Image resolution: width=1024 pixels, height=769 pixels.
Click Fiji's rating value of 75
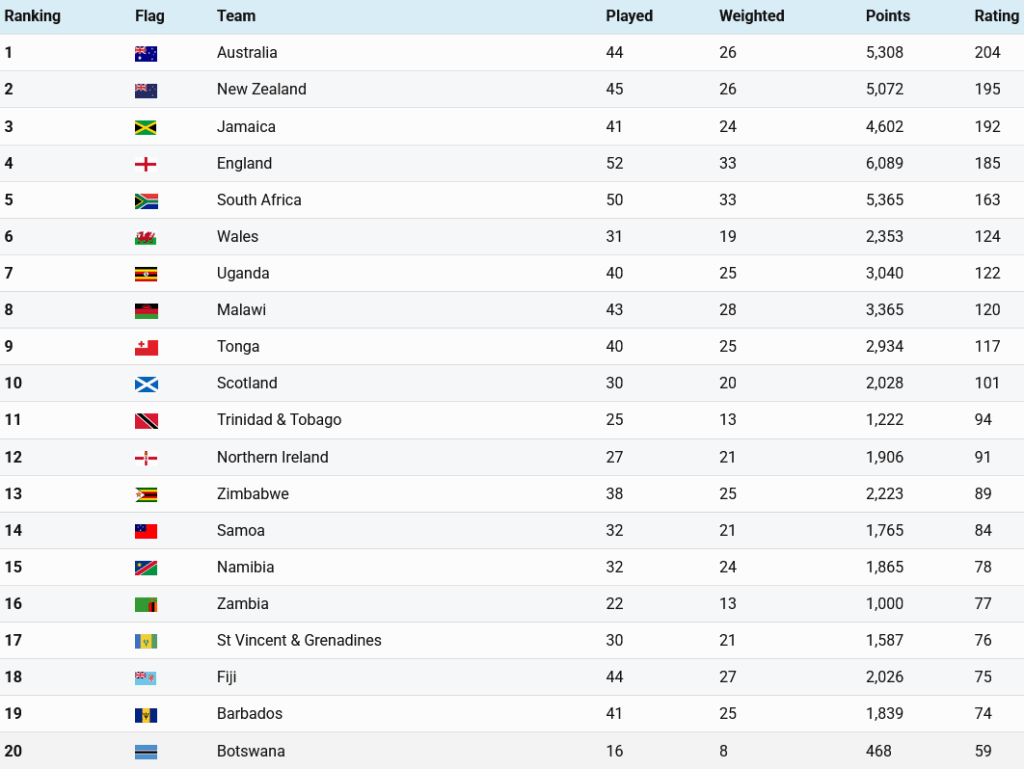pyautogui.click(x=983, y=677)
